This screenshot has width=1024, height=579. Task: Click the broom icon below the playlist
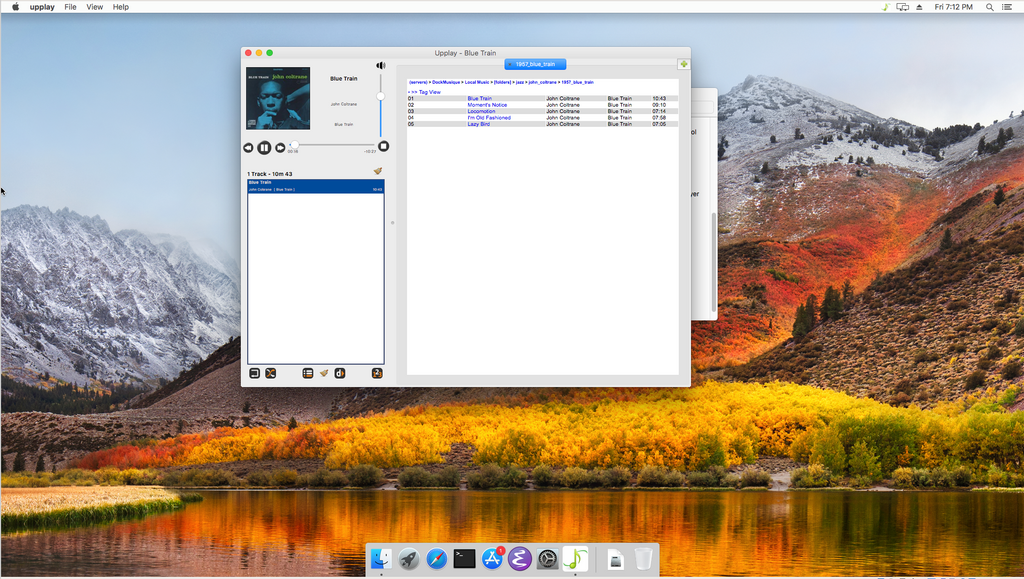[324, 373]
